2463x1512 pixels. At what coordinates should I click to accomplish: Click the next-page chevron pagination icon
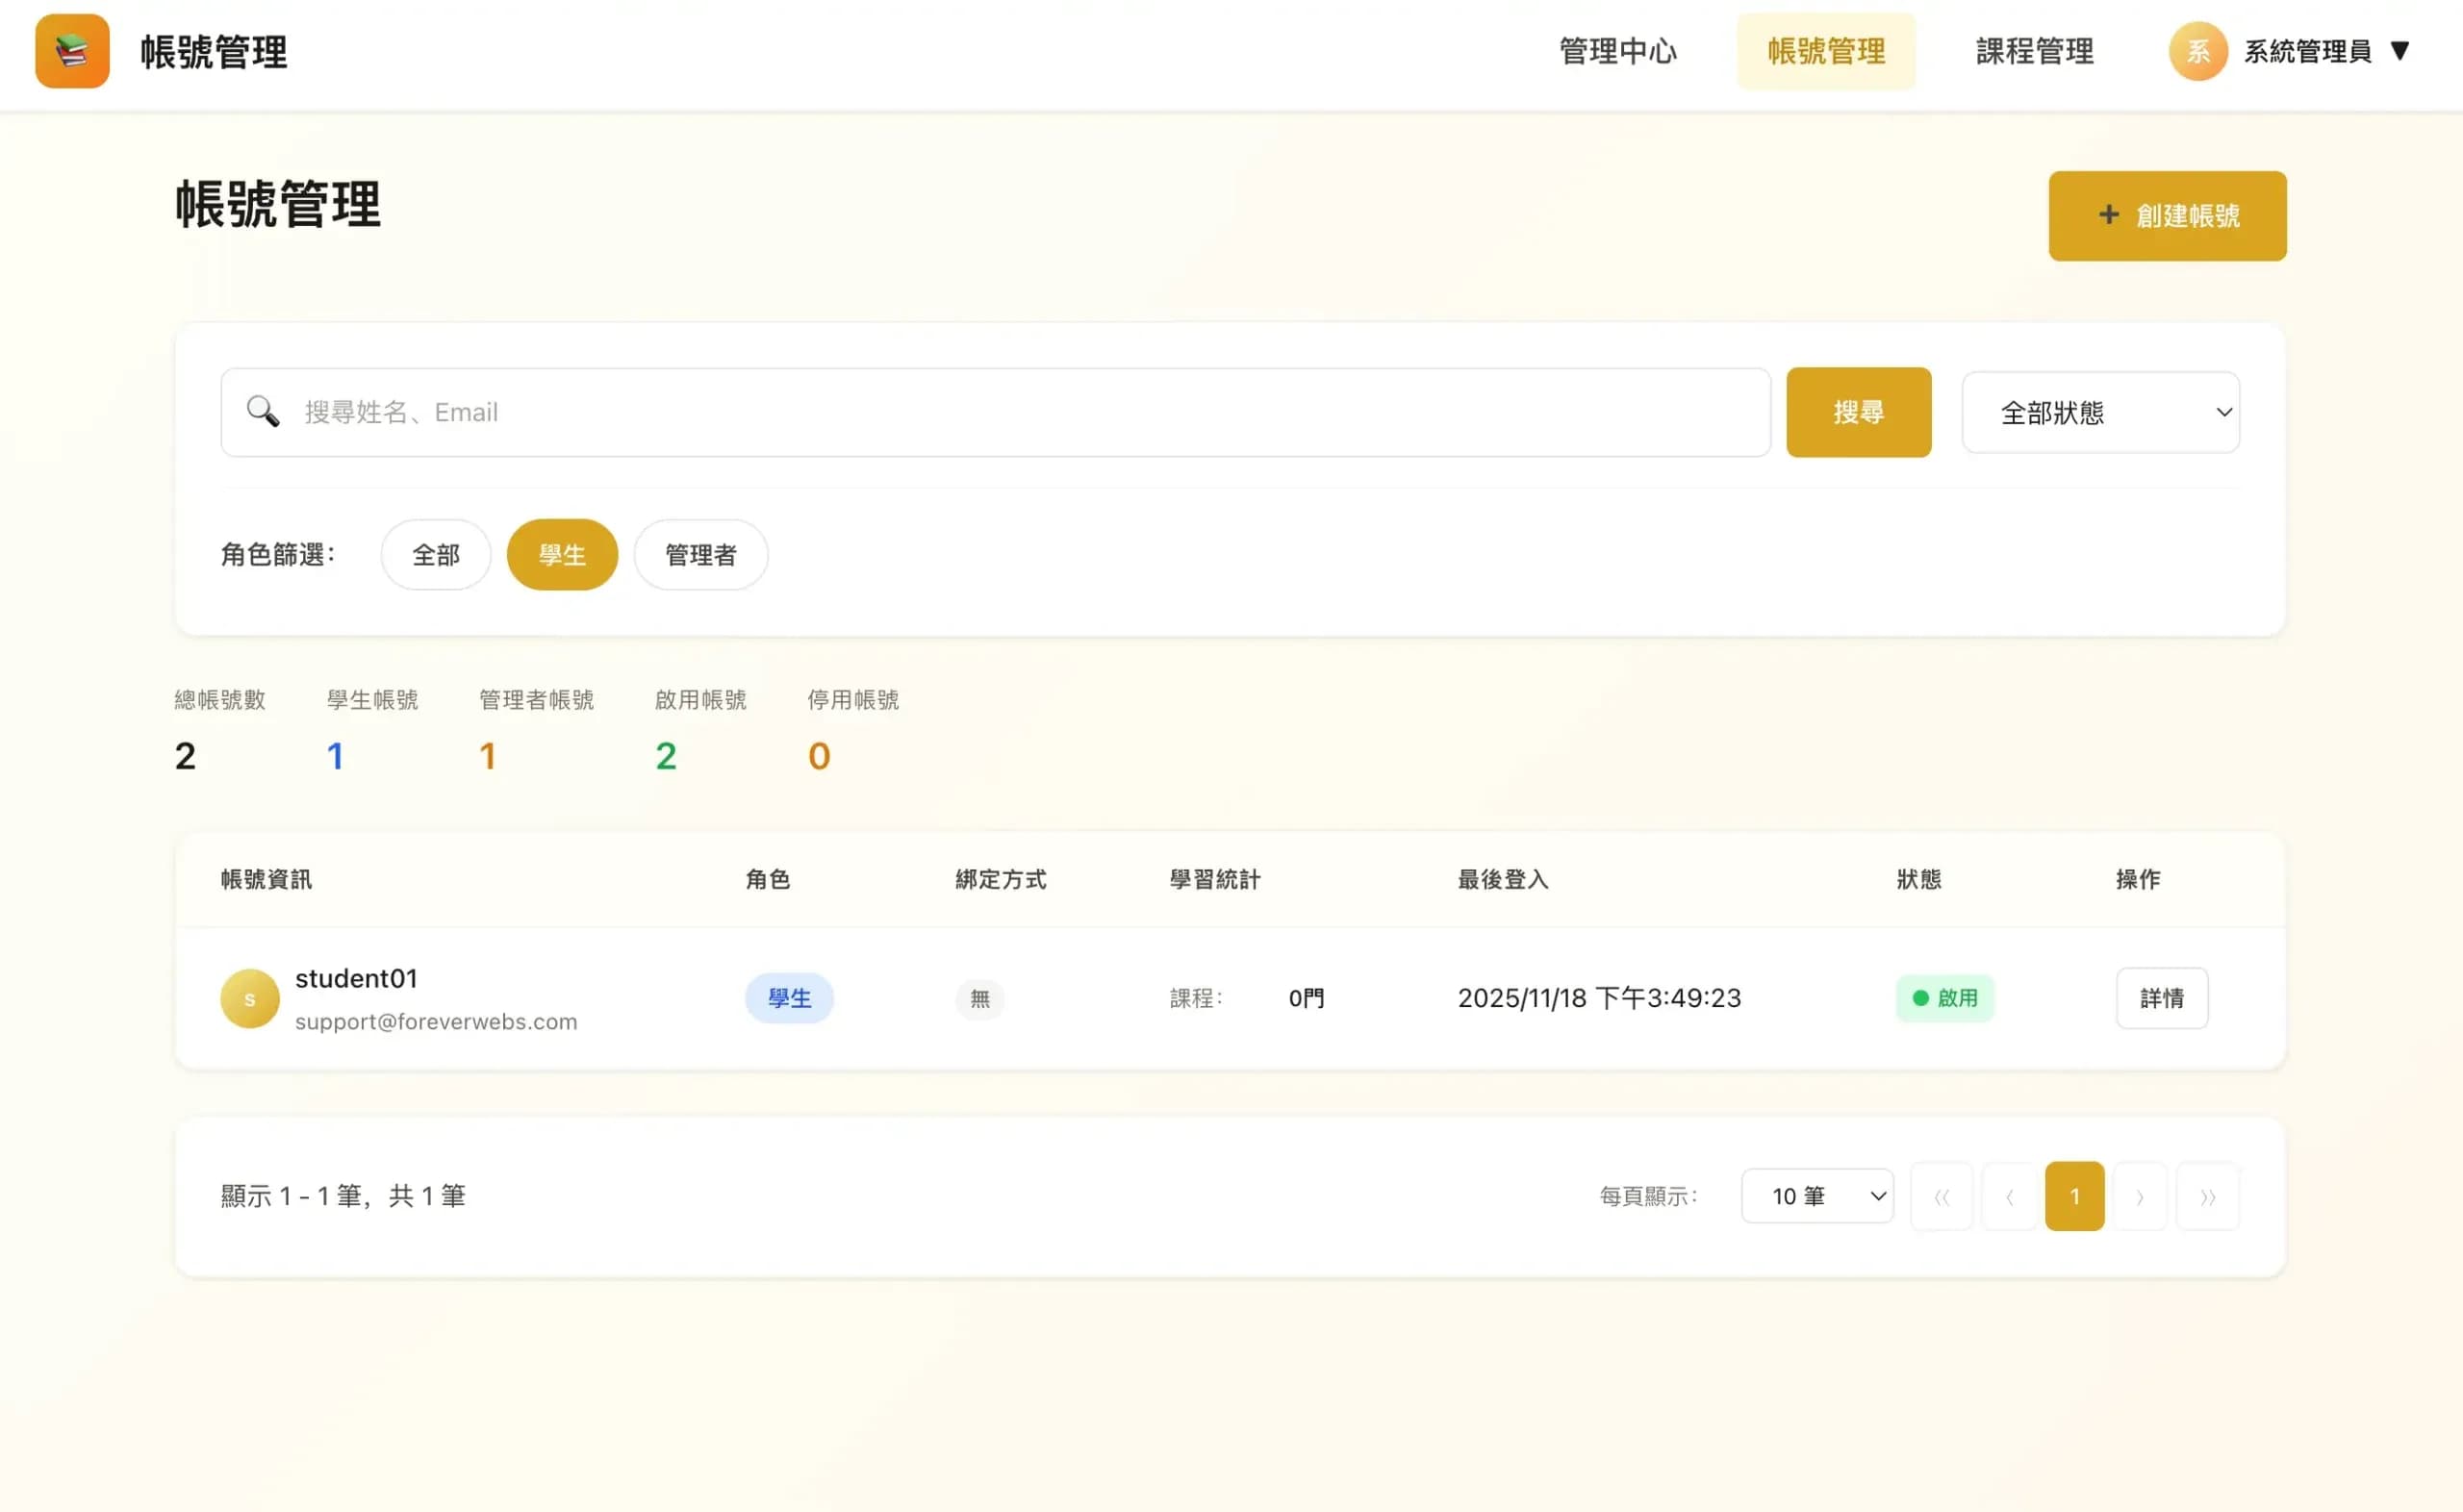(2140, 1195)
